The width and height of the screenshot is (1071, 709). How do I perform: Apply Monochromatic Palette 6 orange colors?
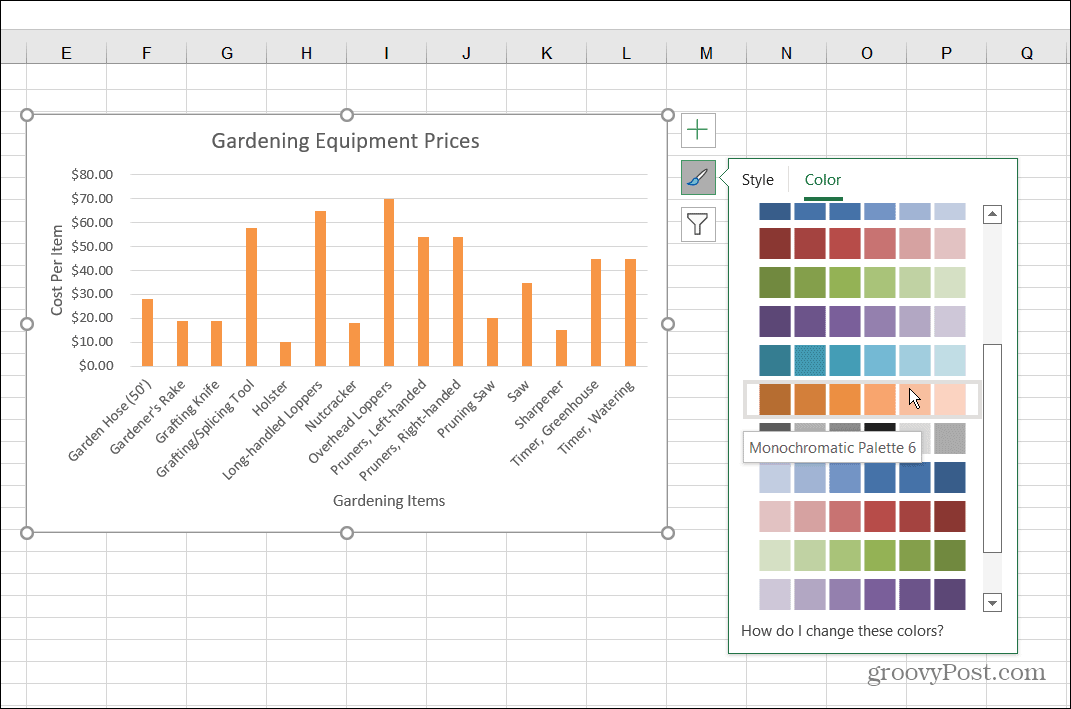pyautogui.click(x=860, y=397)
